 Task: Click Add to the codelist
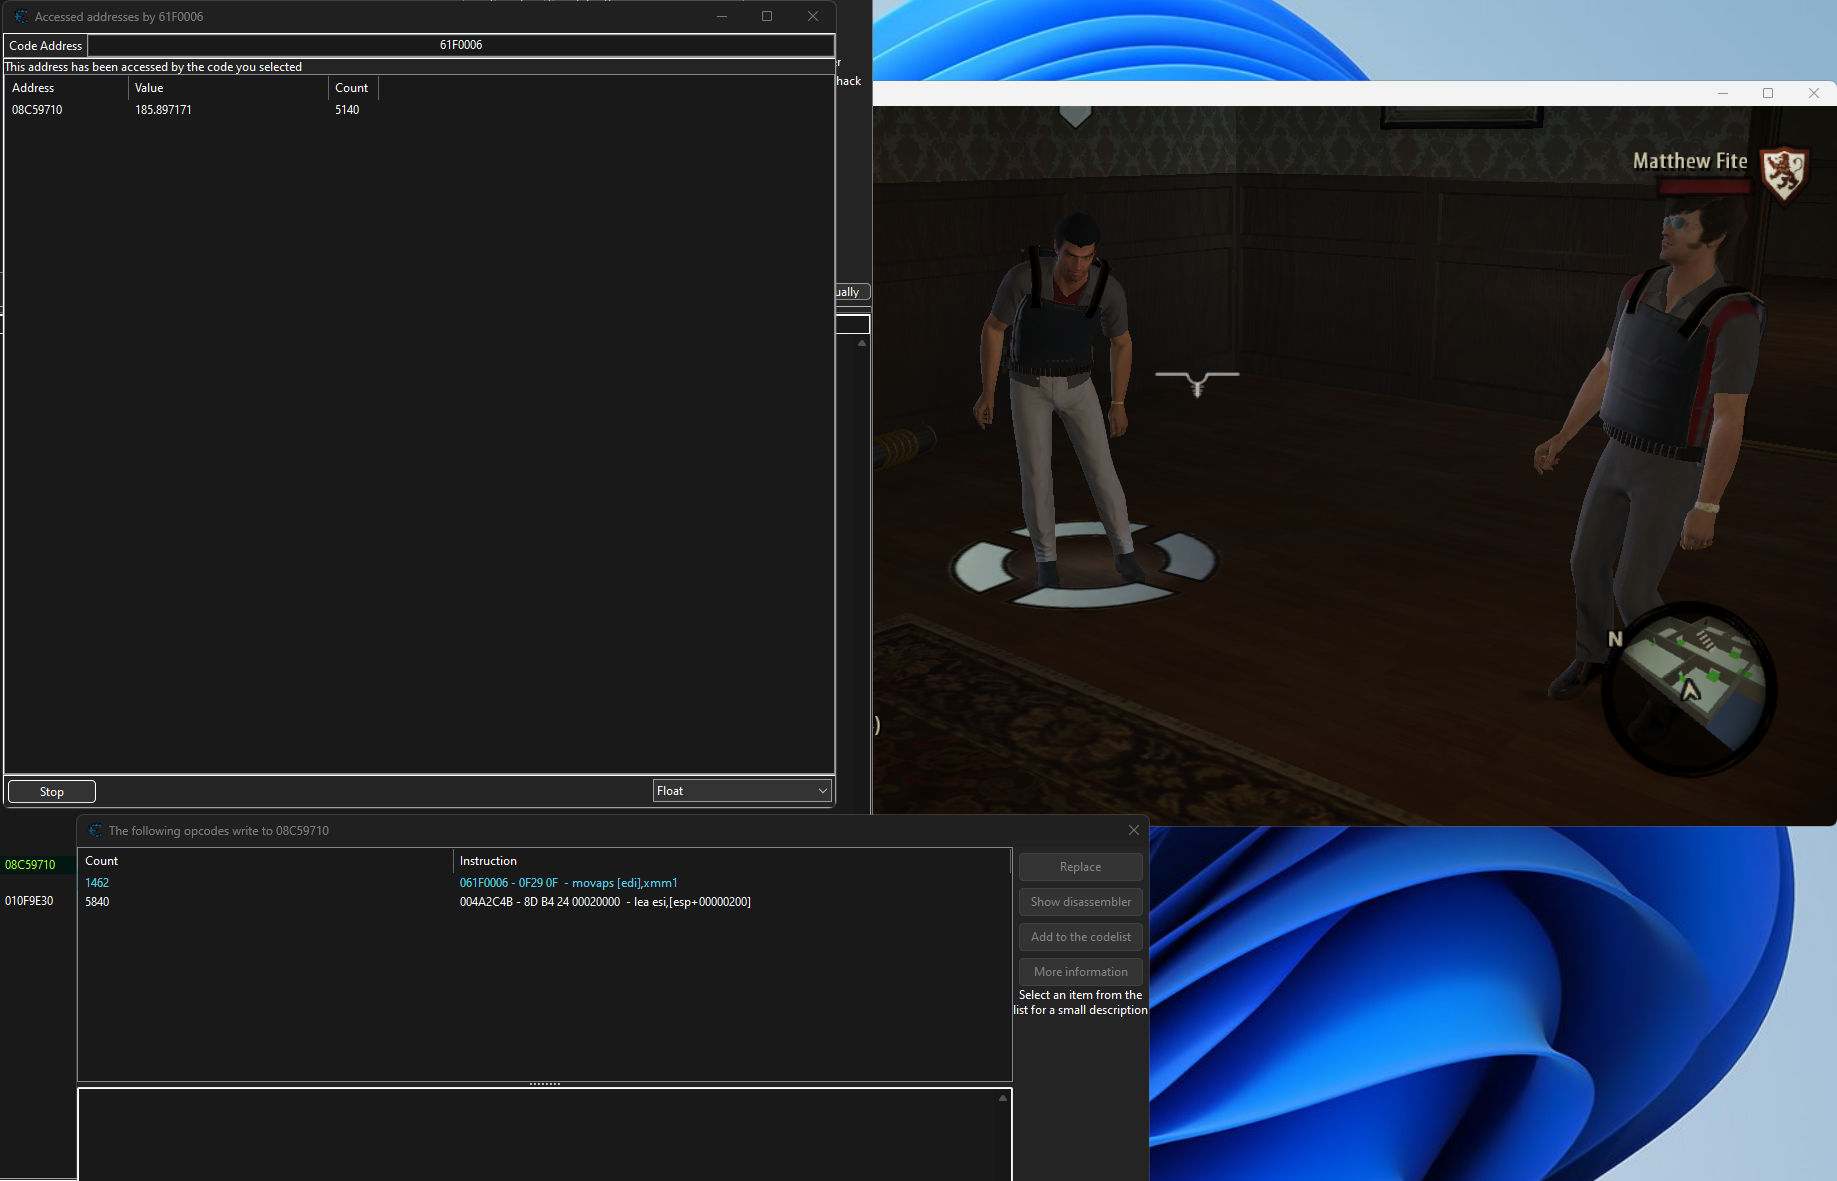tap(1080, 937)
